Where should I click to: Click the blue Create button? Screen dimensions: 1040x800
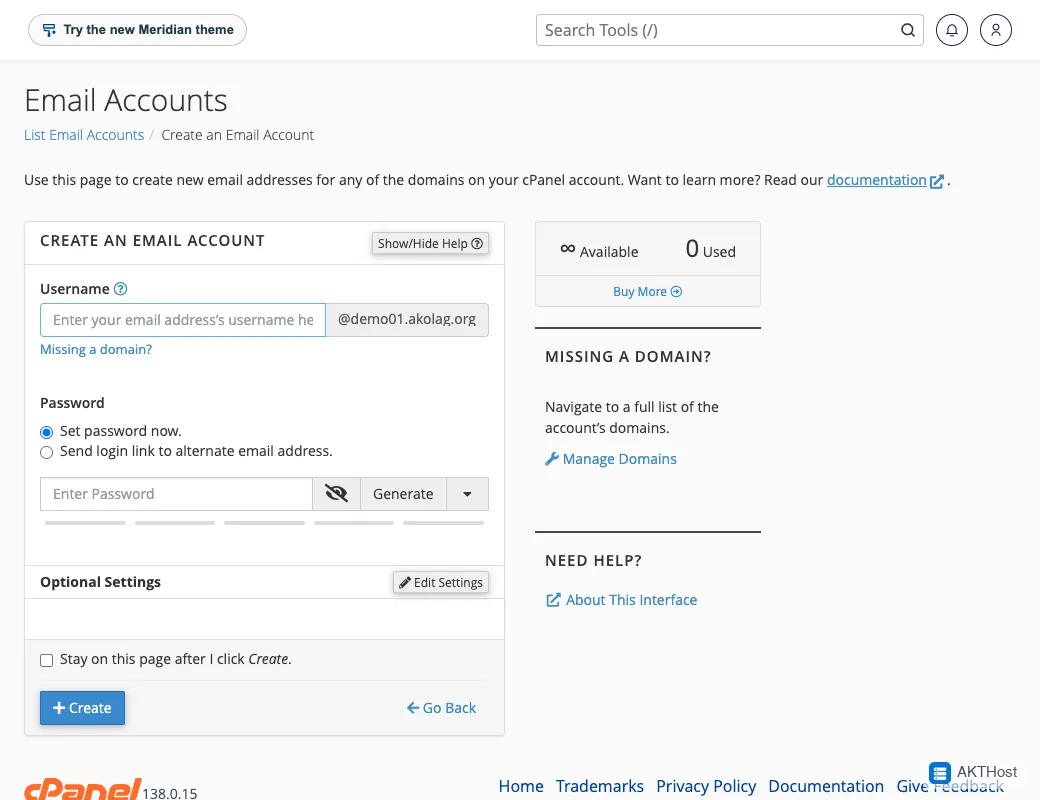pos(82,708)
